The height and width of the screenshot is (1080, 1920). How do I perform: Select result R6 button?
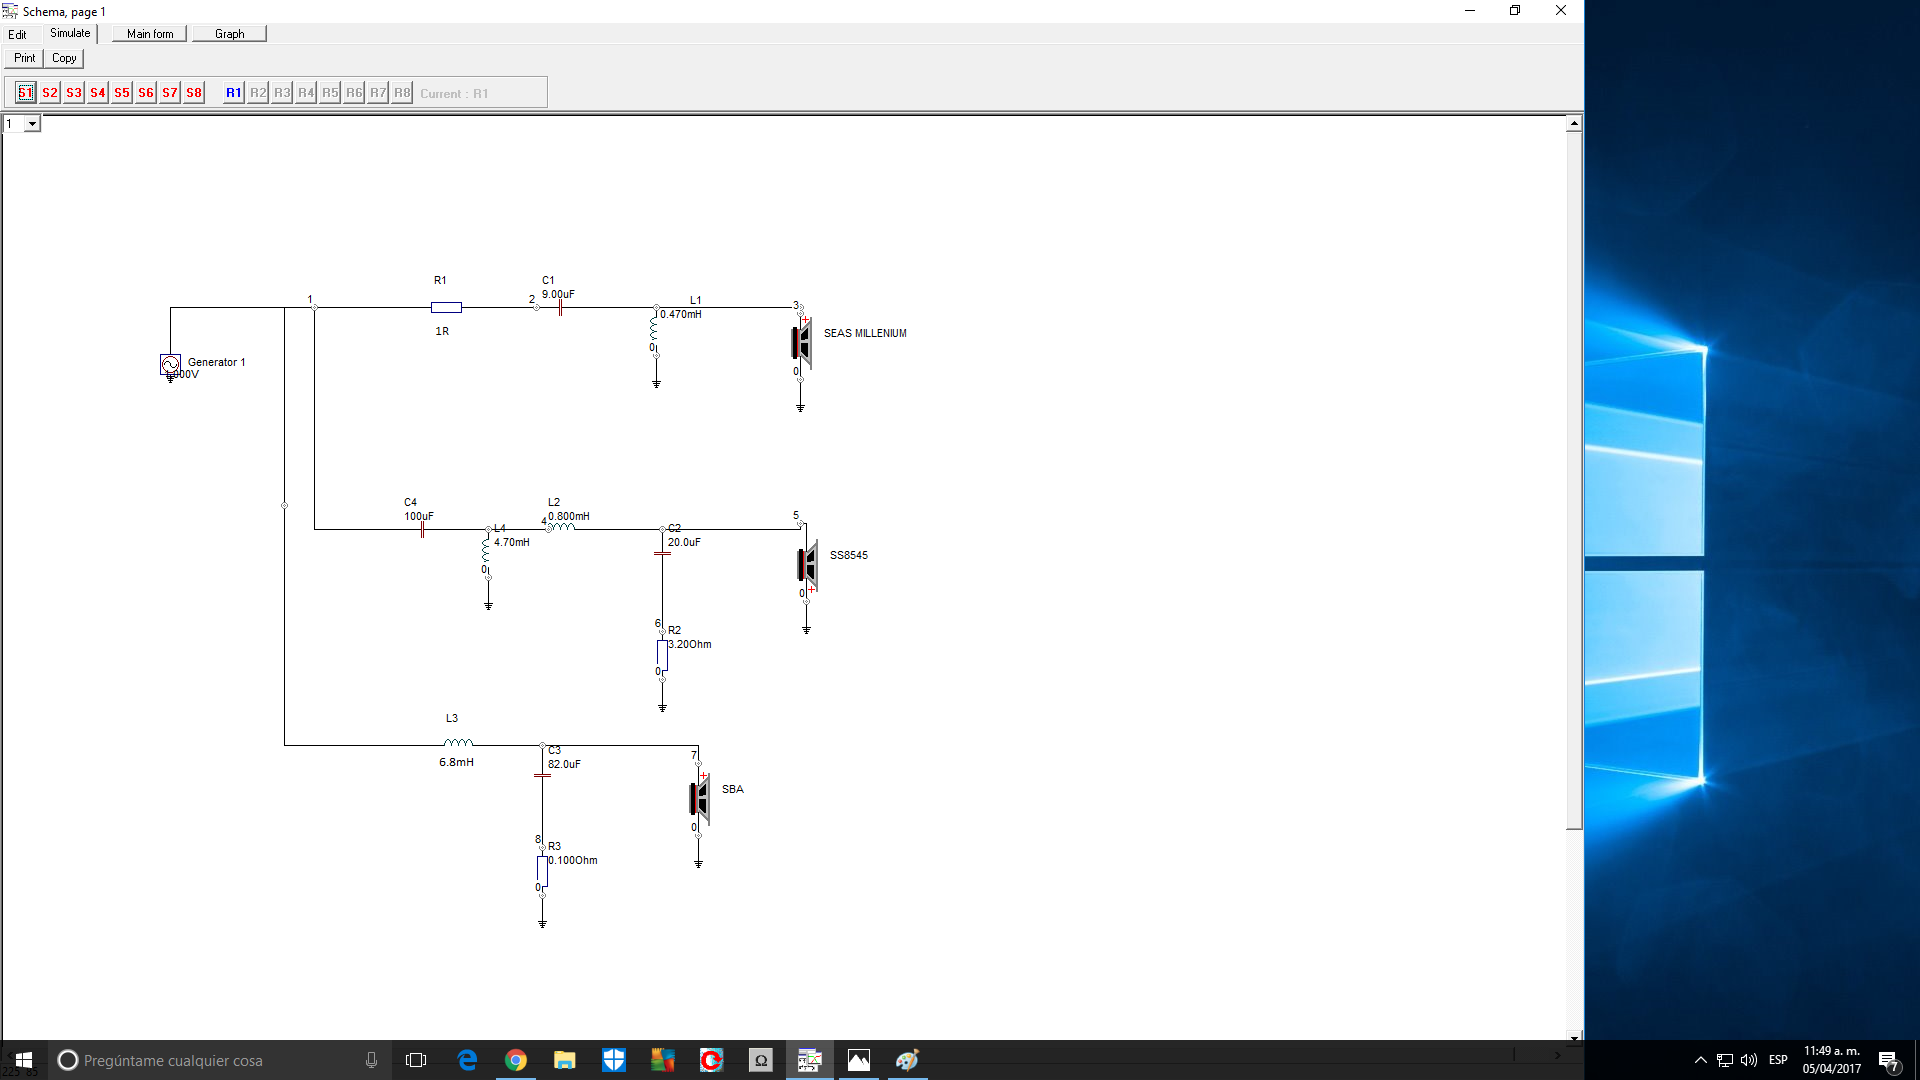click(x=354, y=93)
